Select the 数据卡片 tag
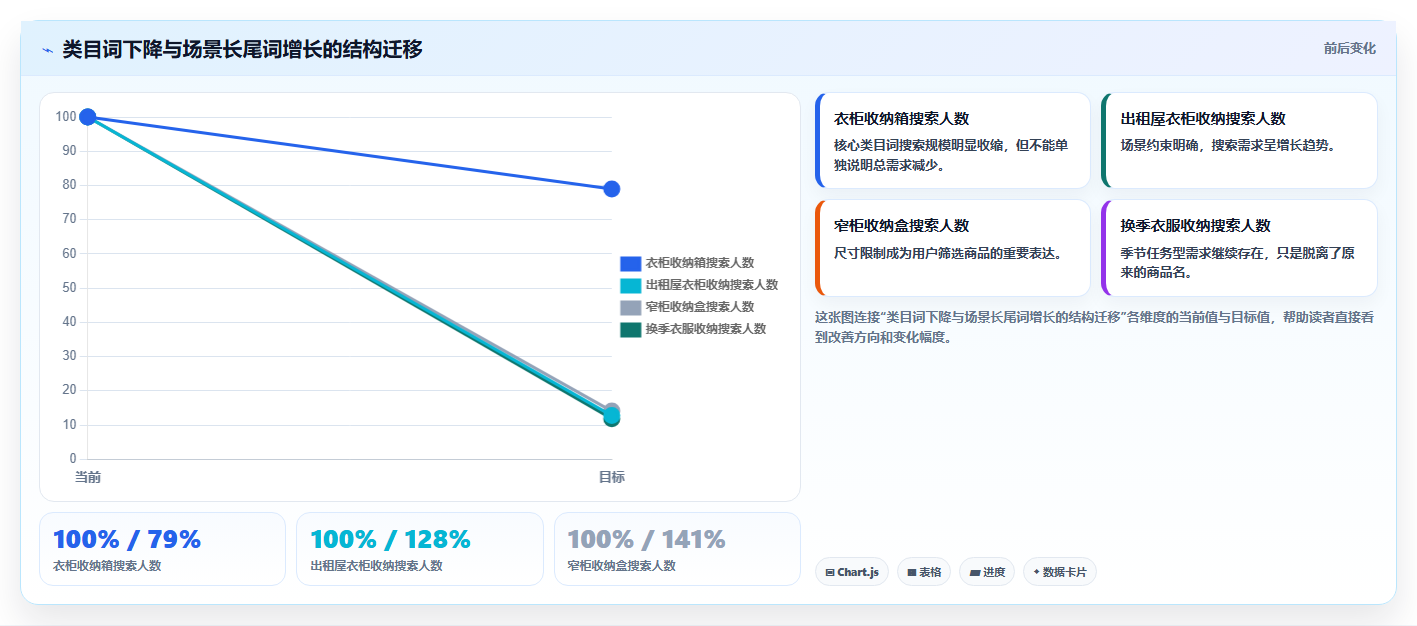This screenshot has height=626, width=1417. [x=1060, y=572]
